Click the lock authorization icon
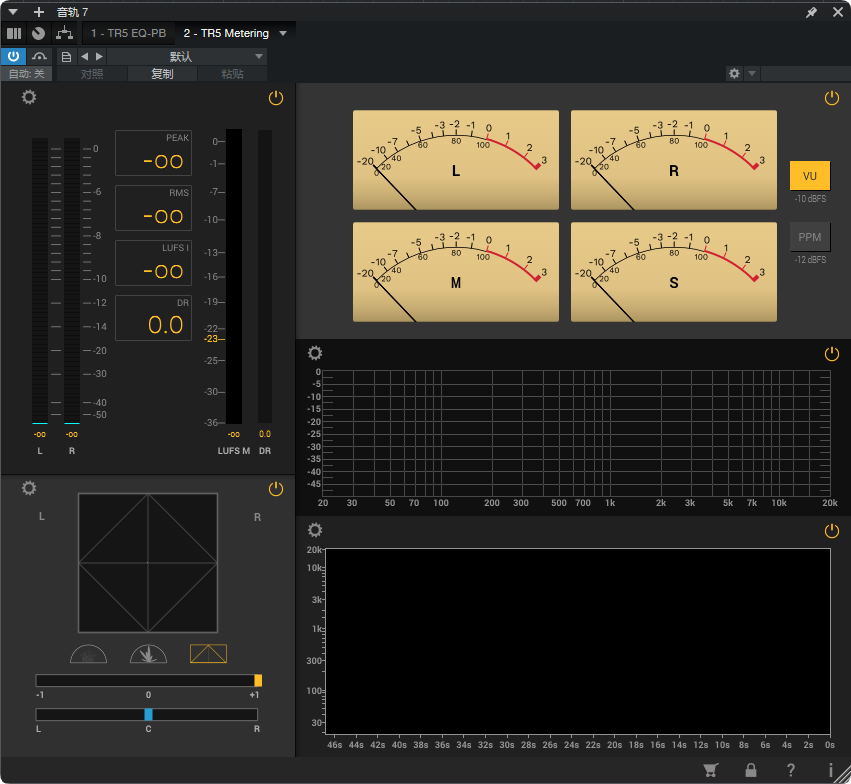The height and width of the screenshot is (784, 851). pos(751,770)
